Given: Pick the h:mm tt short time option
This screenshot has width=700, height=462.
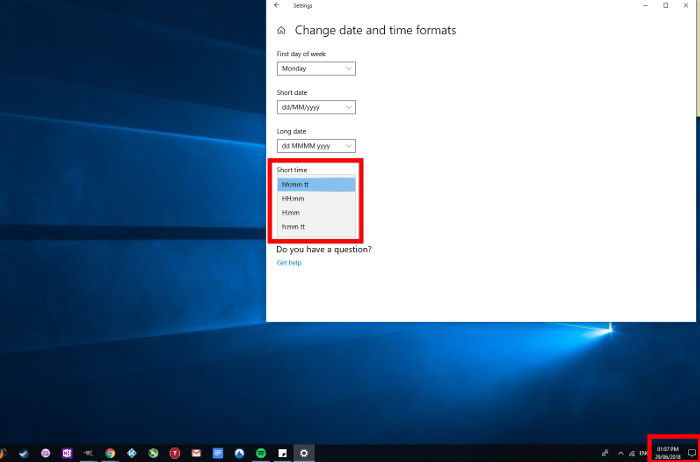Looking at the screenshot, I should (316, 227).
